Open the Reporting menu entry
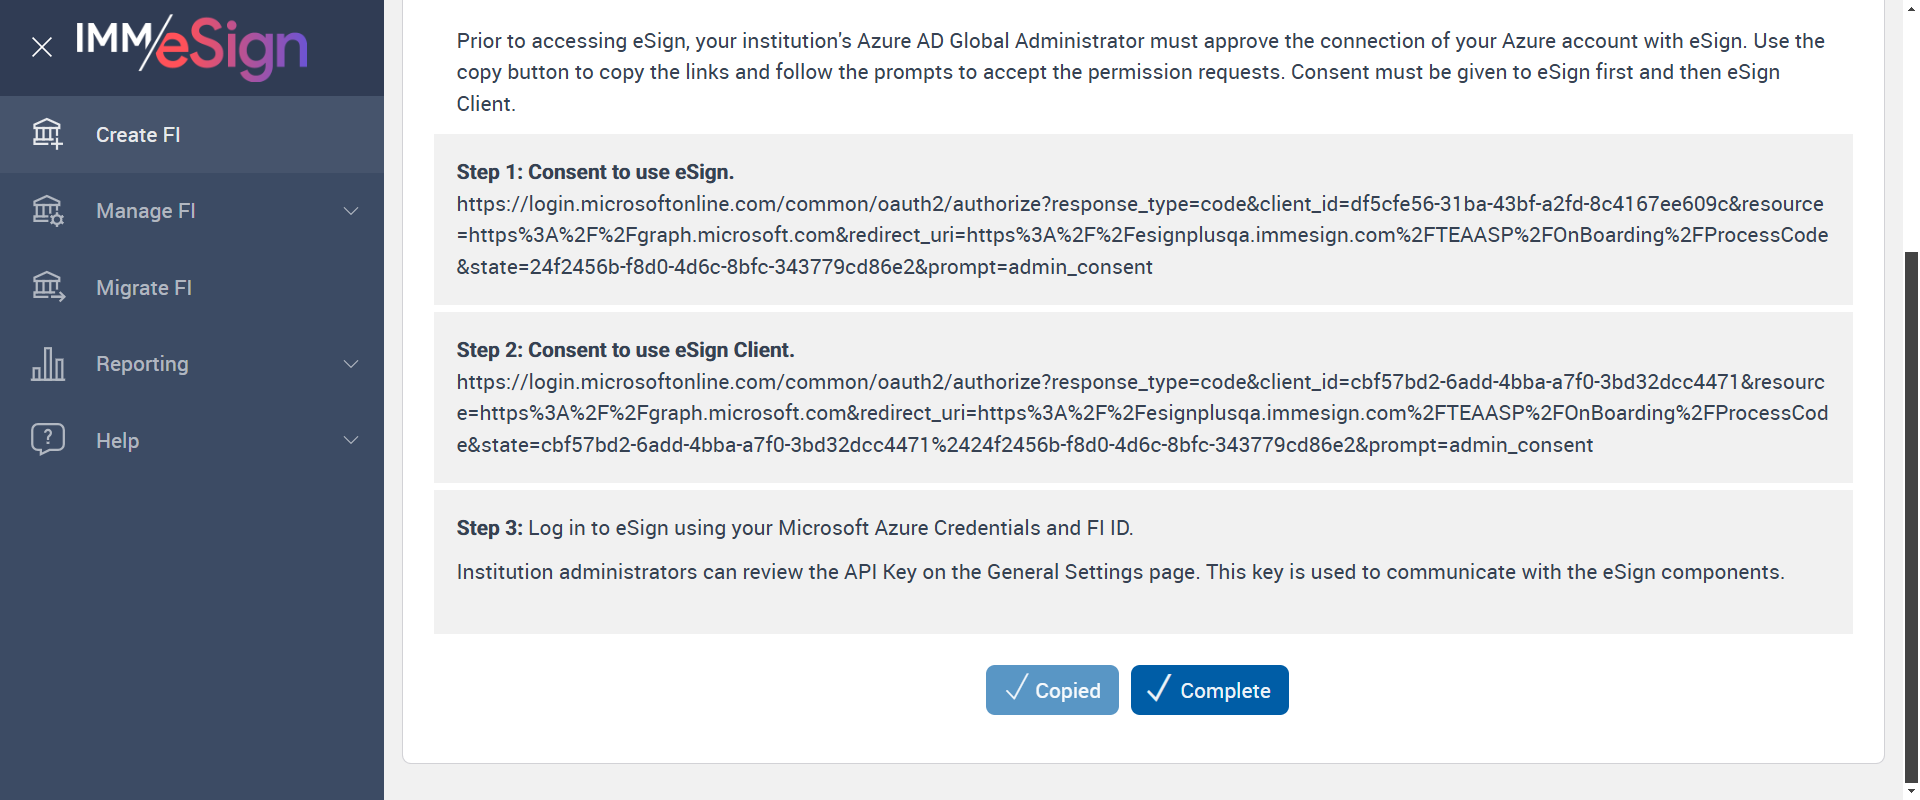The image size is (1920, 800). point(142,364)
